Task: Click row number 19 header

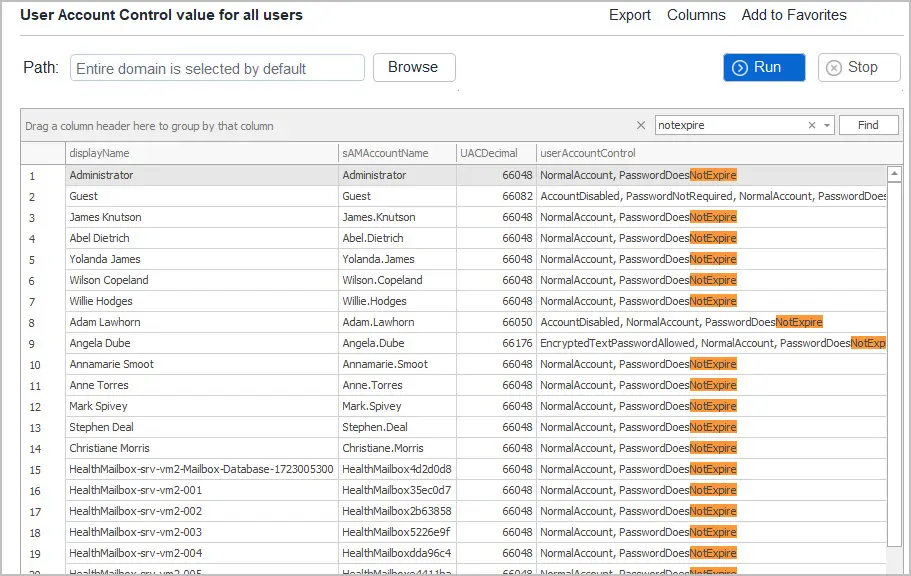Action: tap(43, 553)
